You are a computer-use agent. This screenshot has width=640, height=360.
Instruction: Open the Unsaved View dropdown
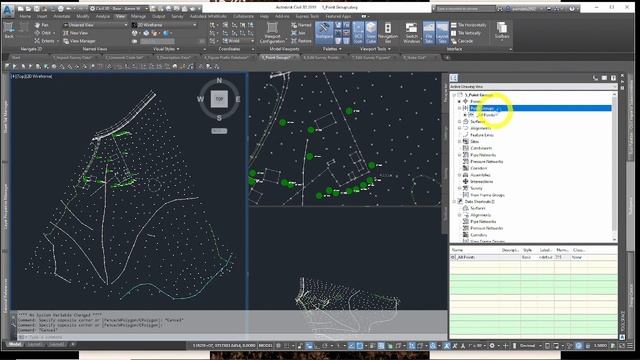(95, 25)
